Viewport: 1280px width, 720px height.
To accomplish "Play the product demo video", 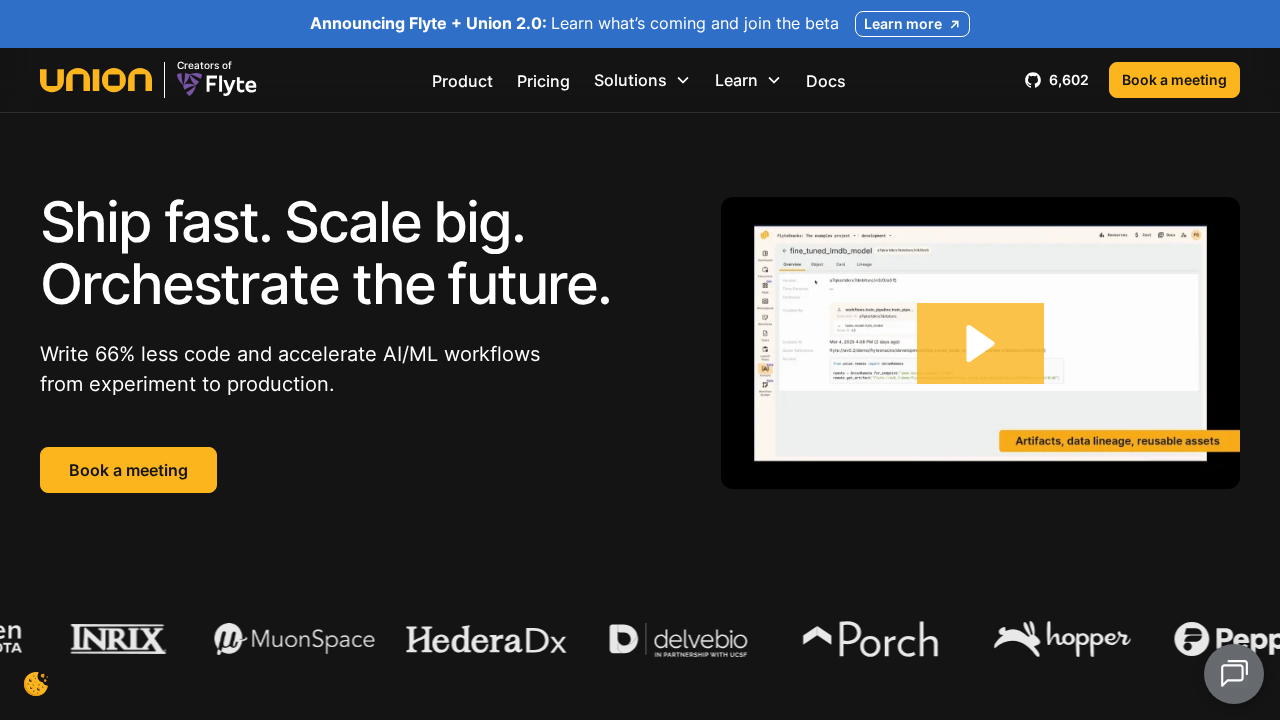I will [x=980, y=343].
